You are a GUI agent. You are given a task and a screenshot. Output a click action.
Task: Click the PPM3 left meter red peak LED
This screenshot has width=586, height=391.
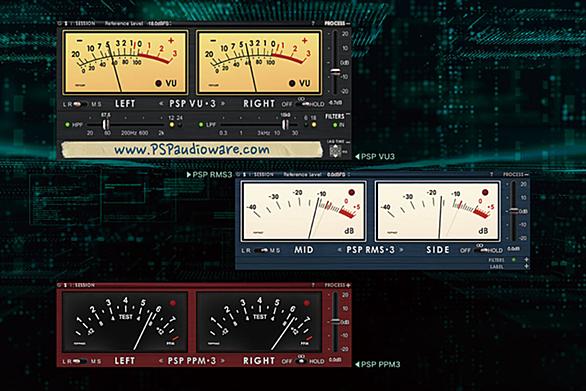pos(173,303)
